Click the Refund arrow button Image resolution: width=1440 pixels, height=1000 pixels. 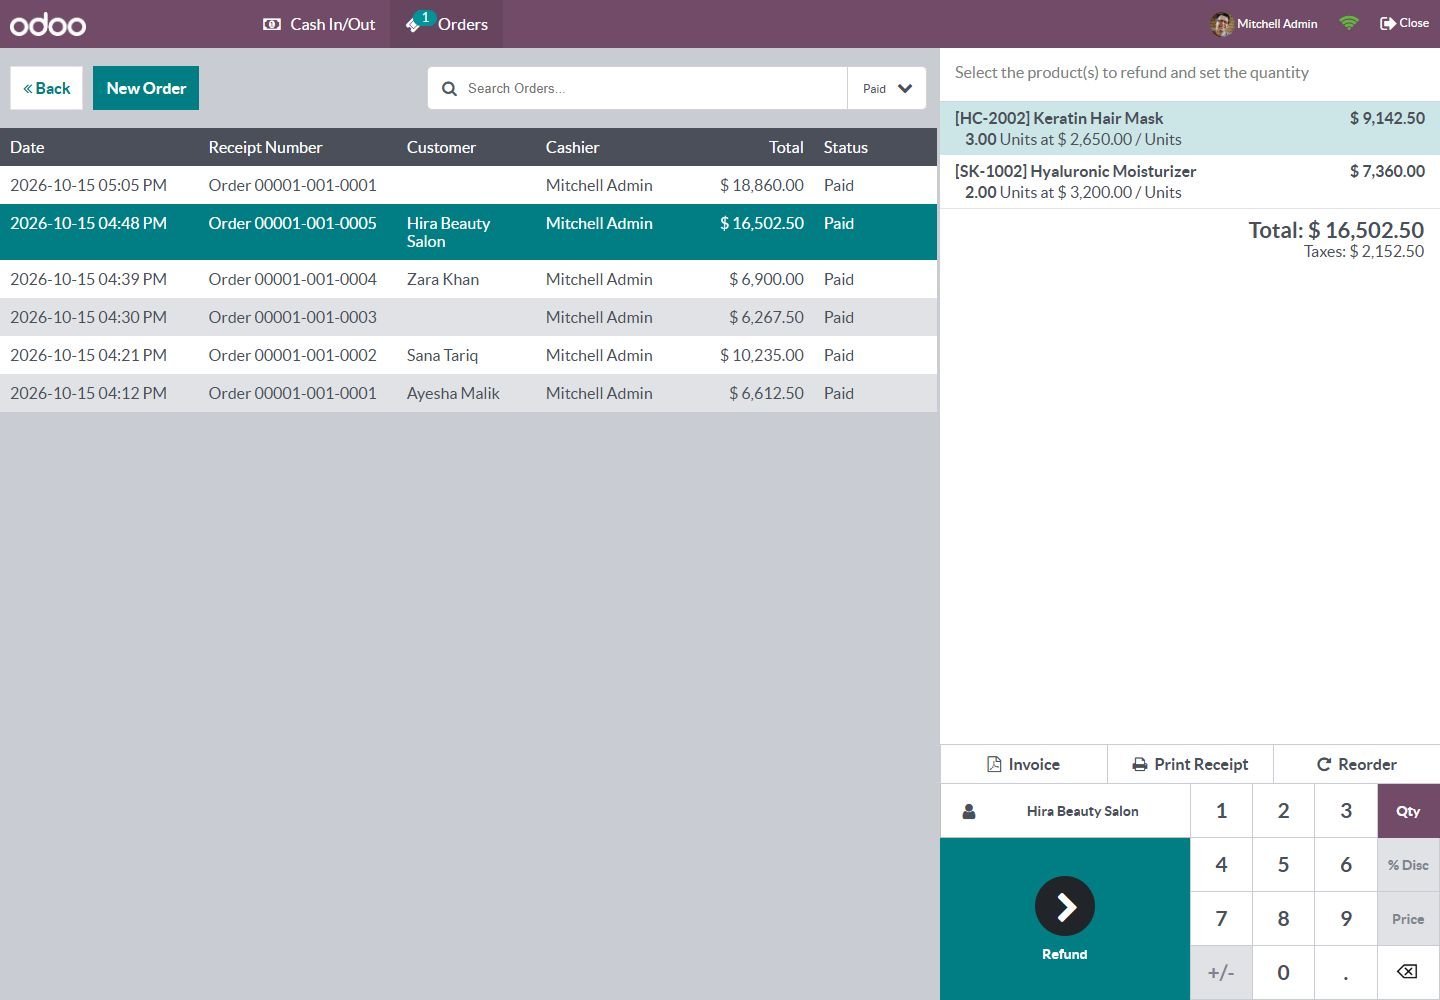pyautogui.click(x=1065, y=919)
